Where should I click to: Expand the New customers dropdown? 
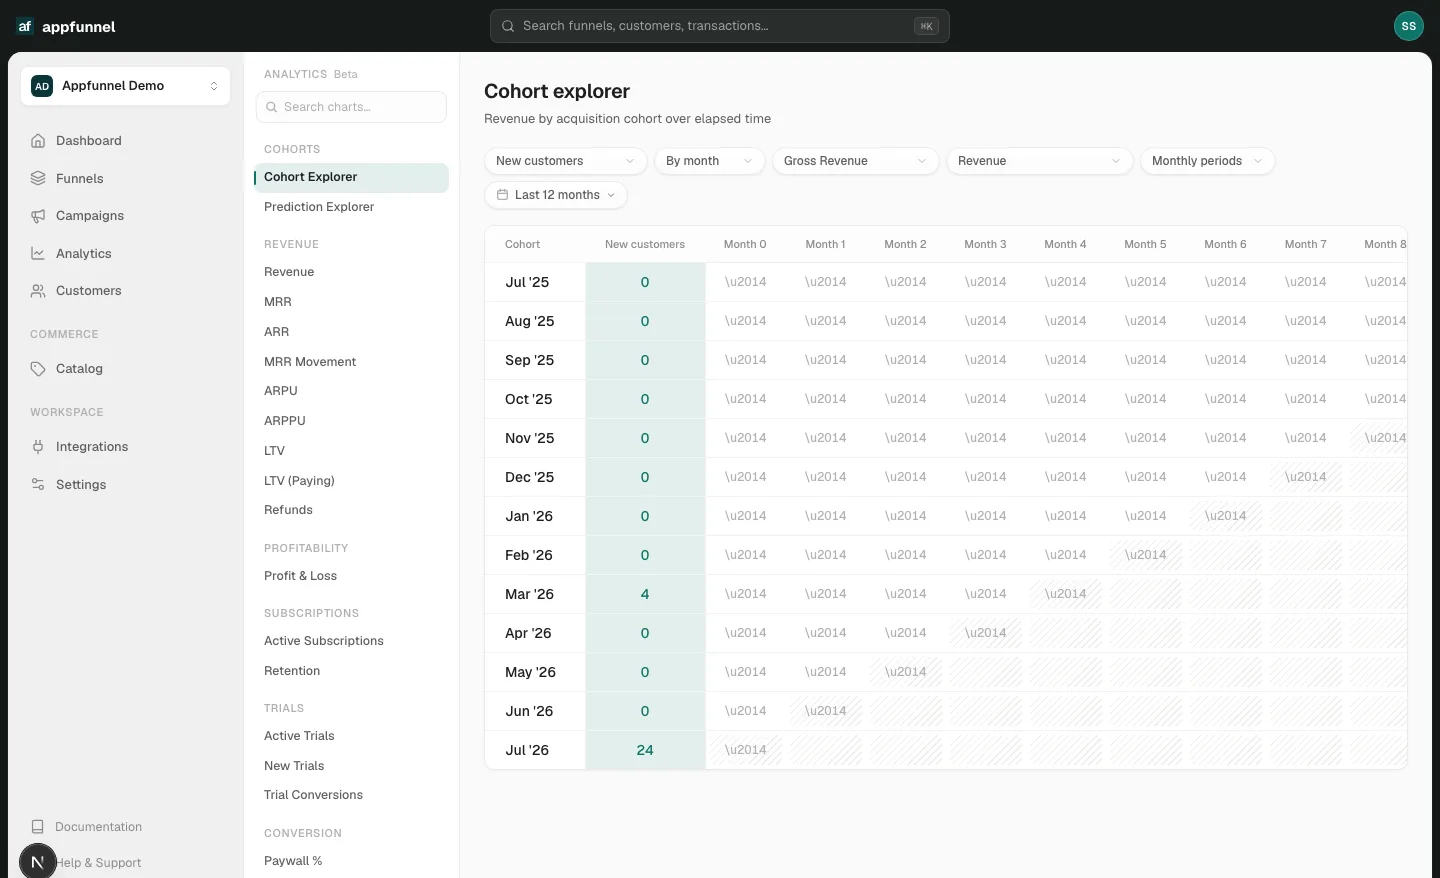565,161
